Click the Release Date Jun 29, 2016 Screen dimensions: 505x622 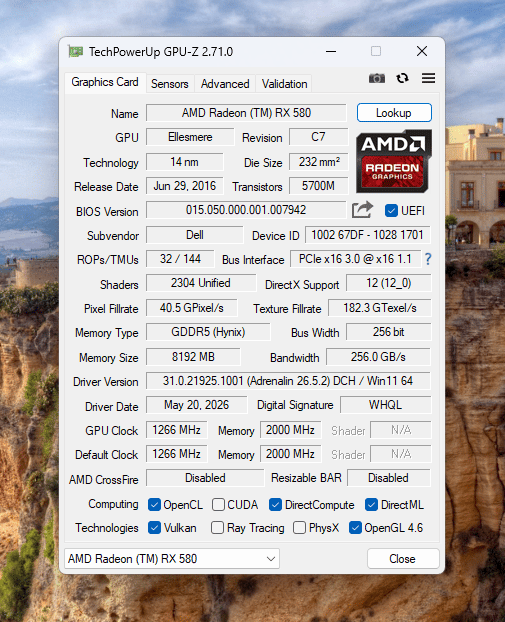click(184, 186)
